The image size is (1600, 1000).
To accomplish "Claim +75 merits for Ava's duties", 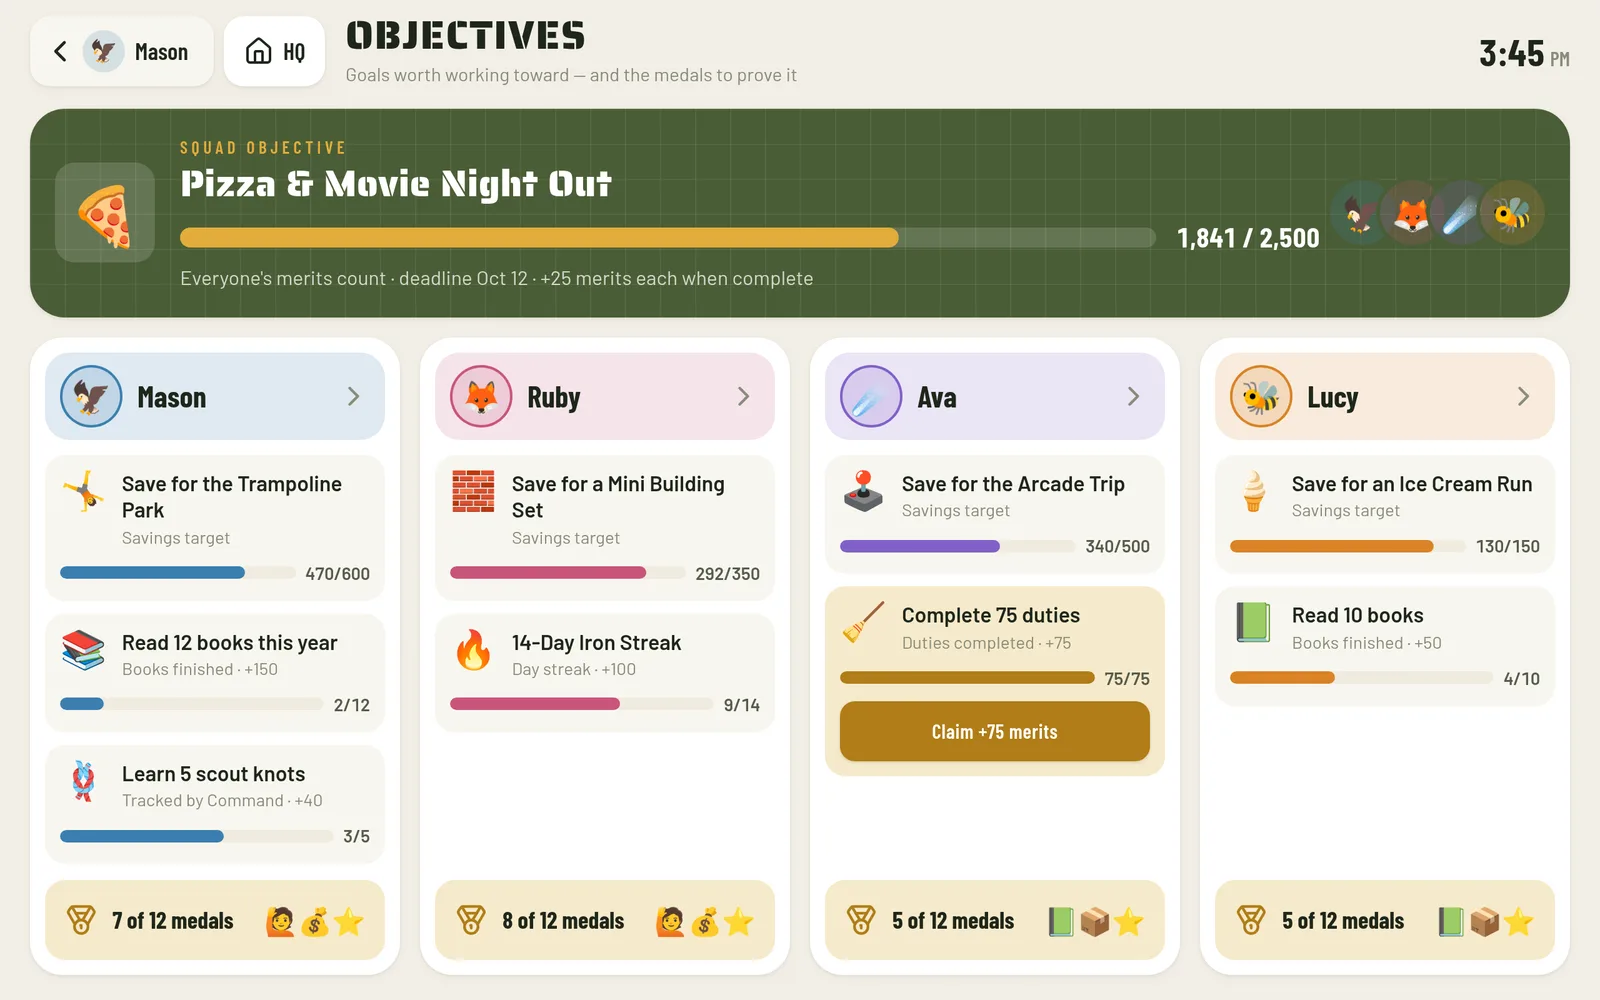I will click(995, 731).
